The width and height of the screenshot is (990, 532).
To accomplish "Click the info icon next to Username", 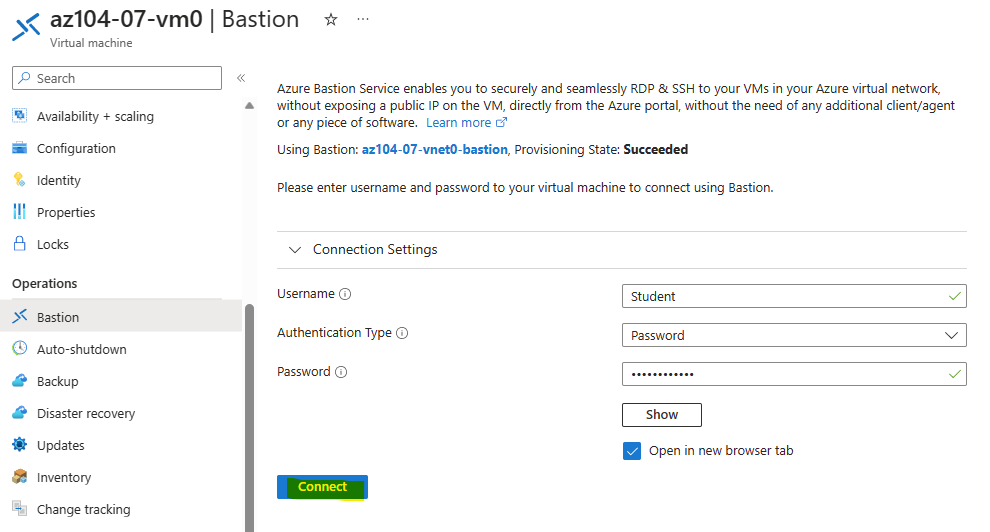I will pos(345,294).
